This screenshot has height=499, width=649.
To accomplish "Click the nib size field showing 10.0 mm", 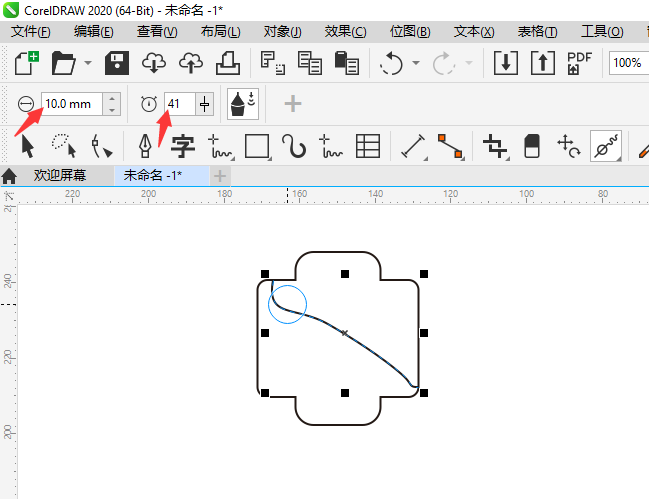I will 70,104.
